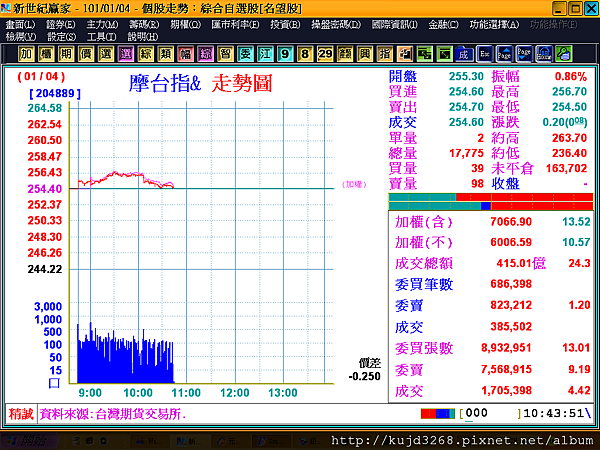Screen dimensions: 600x450
Task: Click the Esc toolbar button icon
Action: [484, 54]
